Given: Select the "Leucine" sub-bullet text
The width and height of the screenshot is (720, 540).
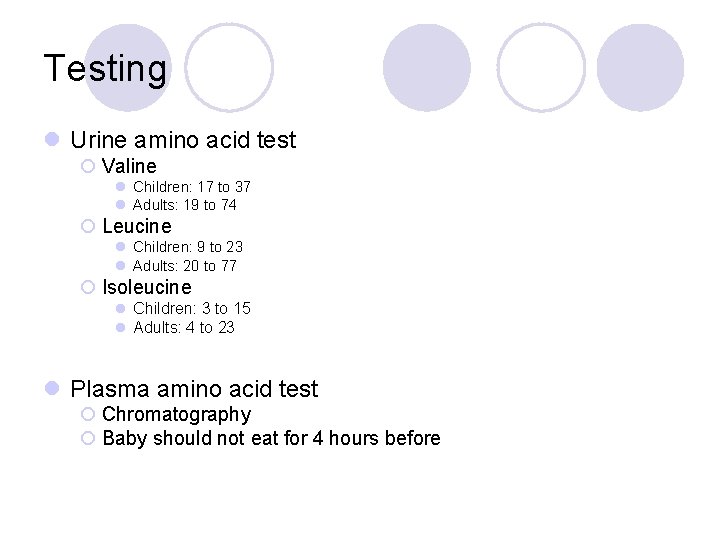Looking at the screenshot, I should 137,226.
